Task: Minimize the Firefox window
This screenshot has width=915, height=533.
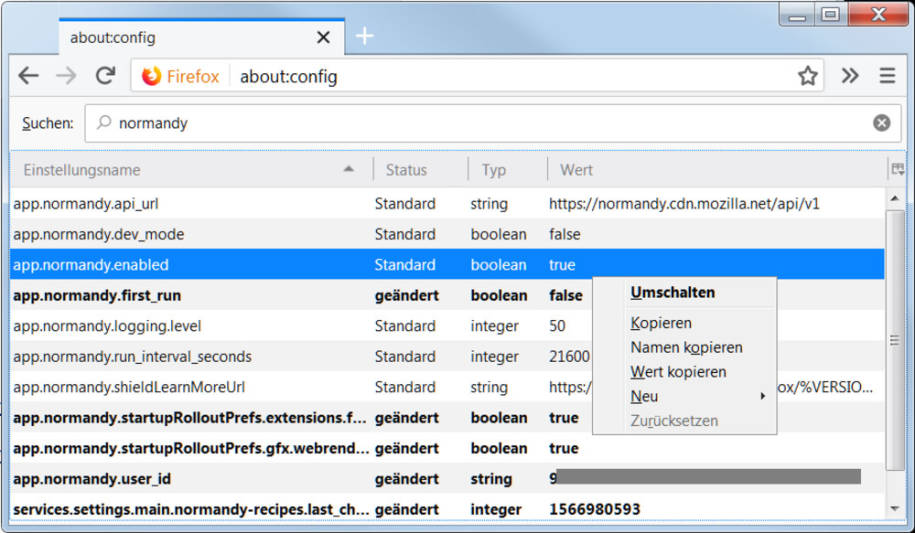Action: pos(797,14)
